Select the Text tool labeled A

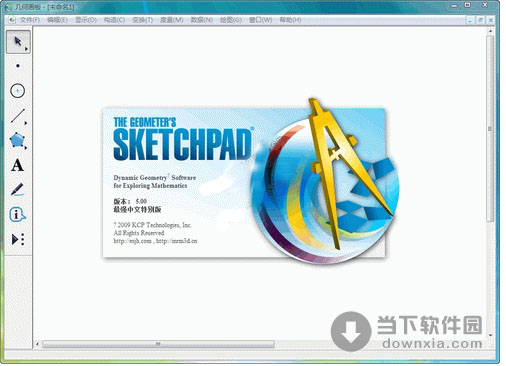pos(17,165)
